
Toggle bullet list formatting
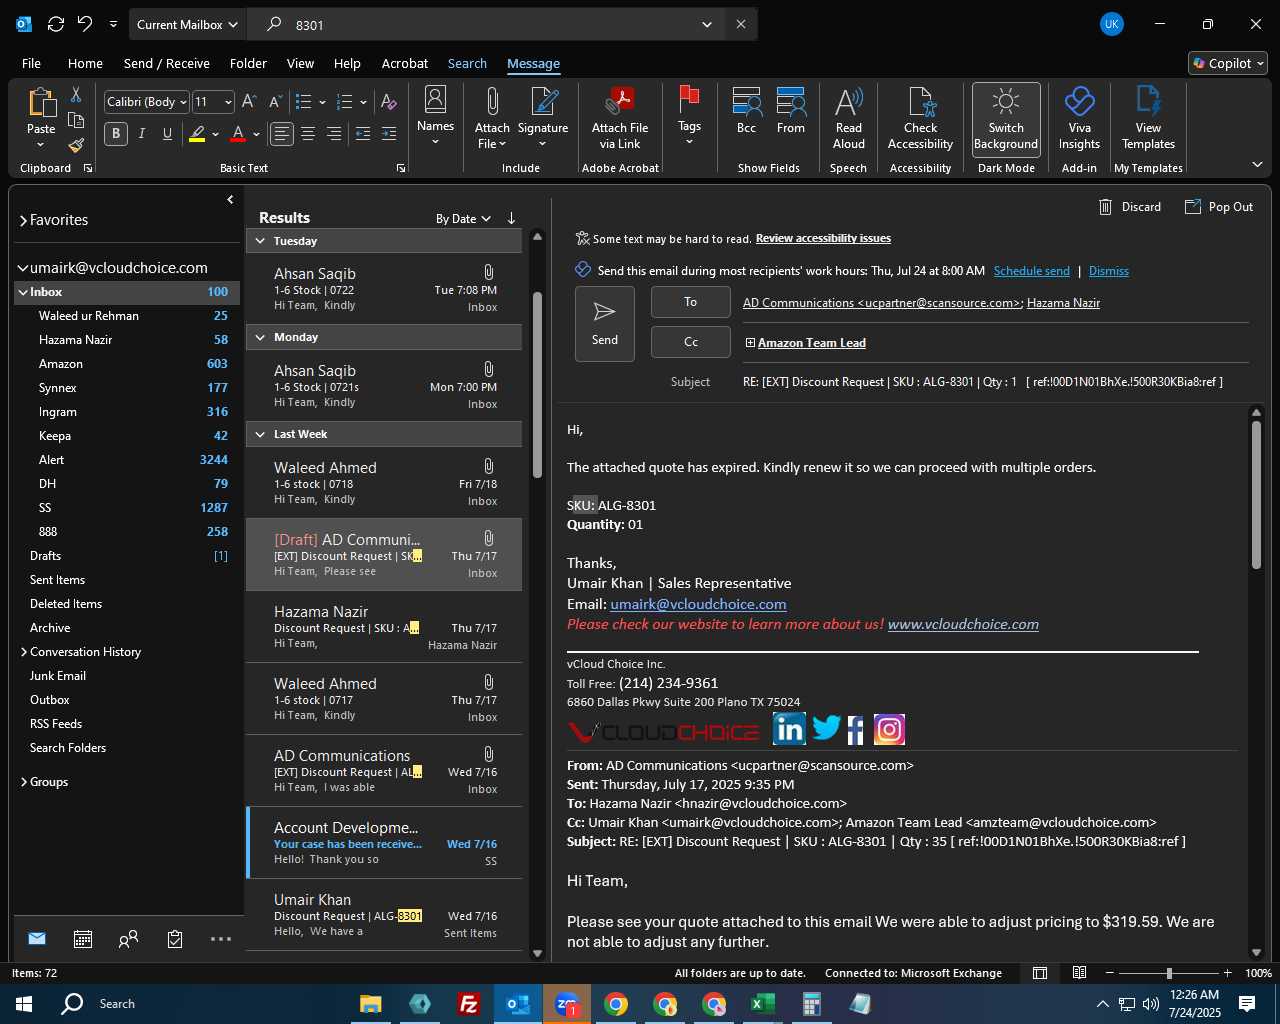[303, 102]
